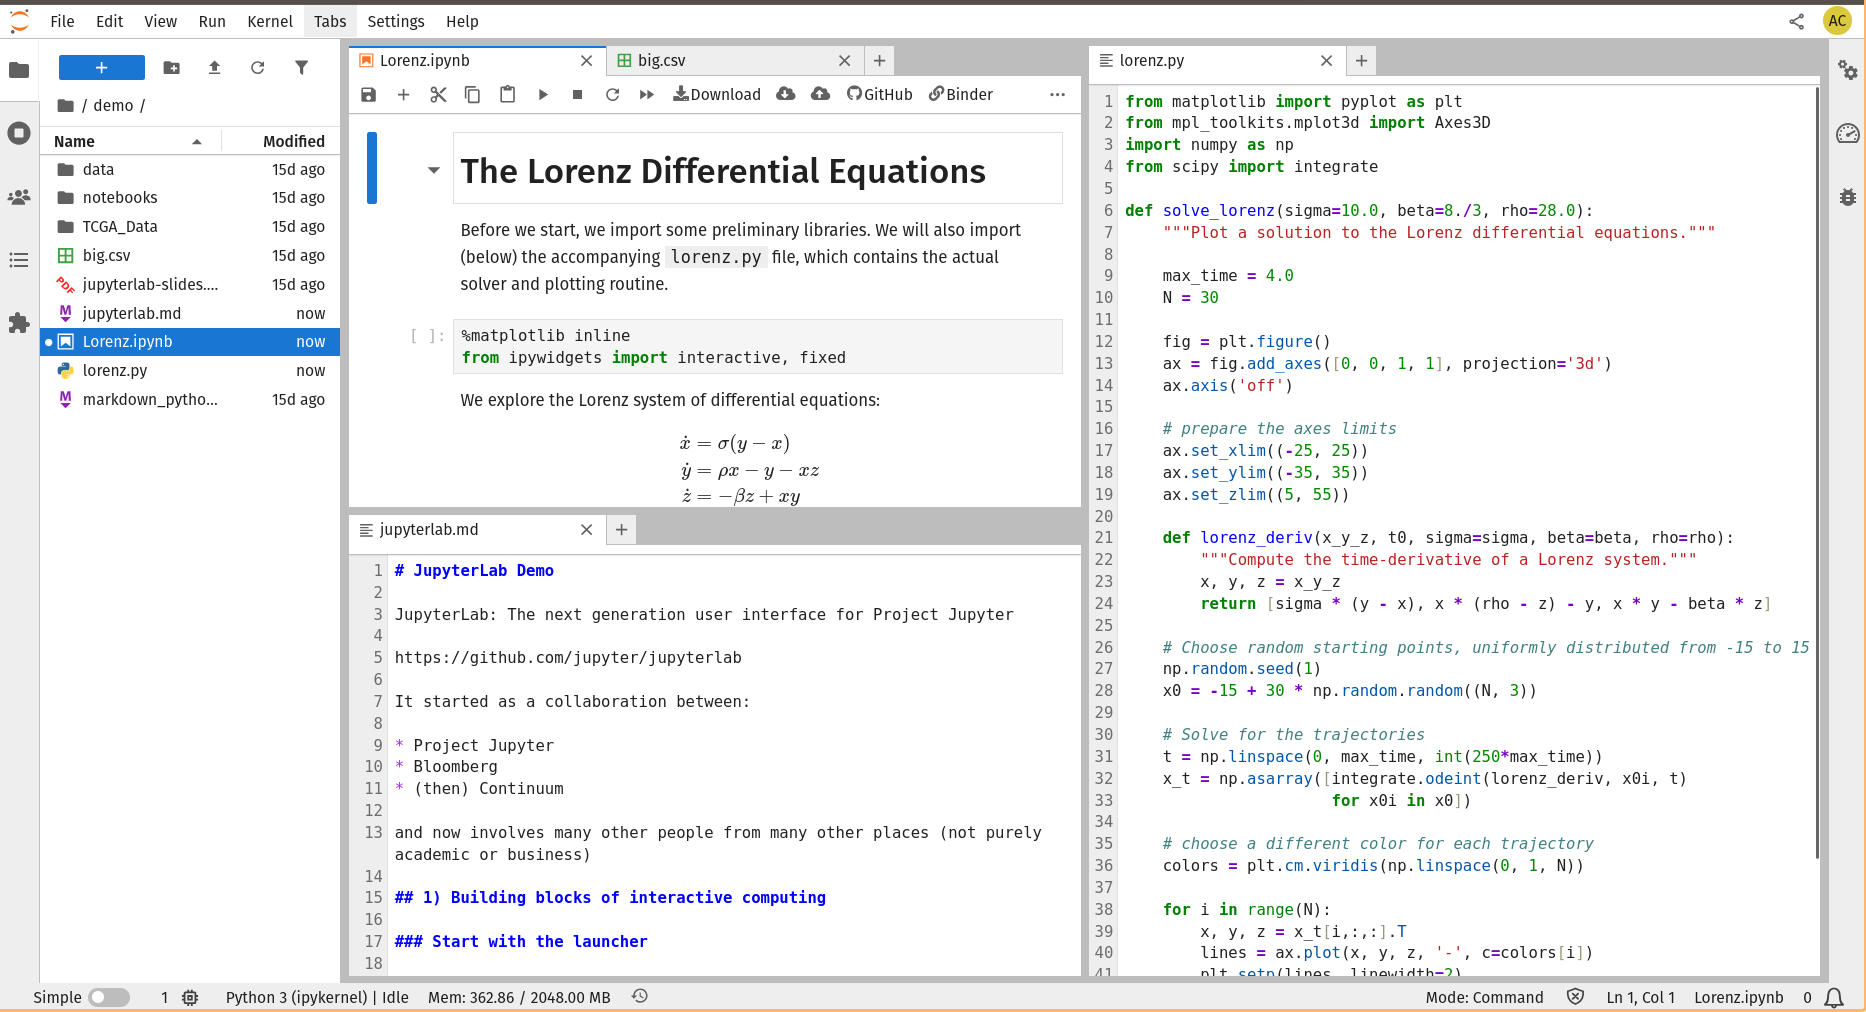The width and height of the screenshot is (1866, 1012).
Task: Collapse the Lorenz Differential Equations heading
Action: [x=434, y=170]
